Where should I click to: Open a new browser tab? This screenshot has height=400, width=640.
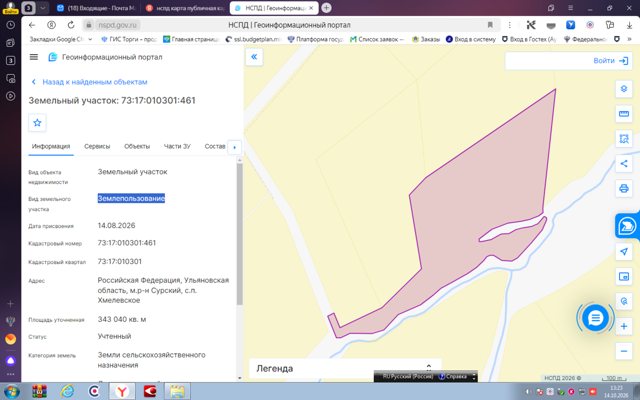point(326,8)
